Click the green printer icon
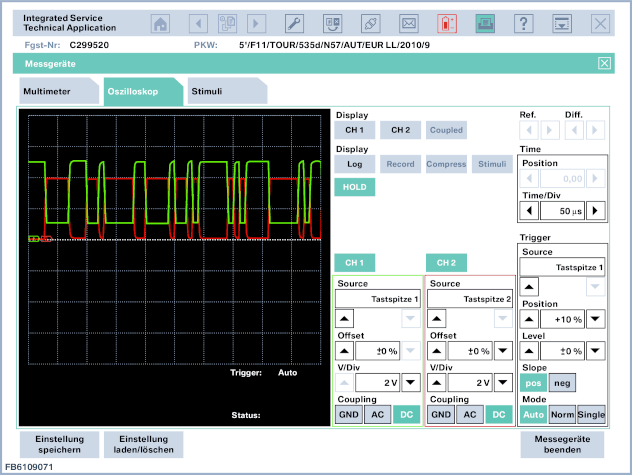The height and width of the screenshot is (475, 632). click(485, 24)
